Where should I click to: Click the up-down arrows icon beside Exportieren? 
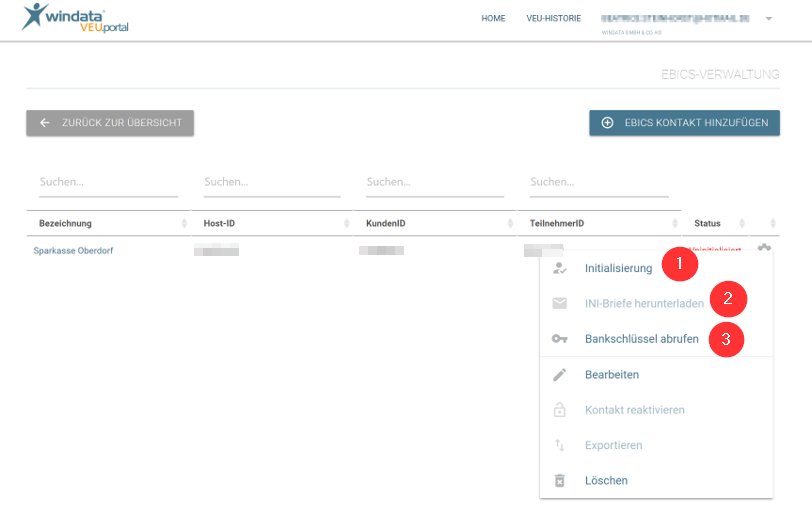click(x=559, y=445)
